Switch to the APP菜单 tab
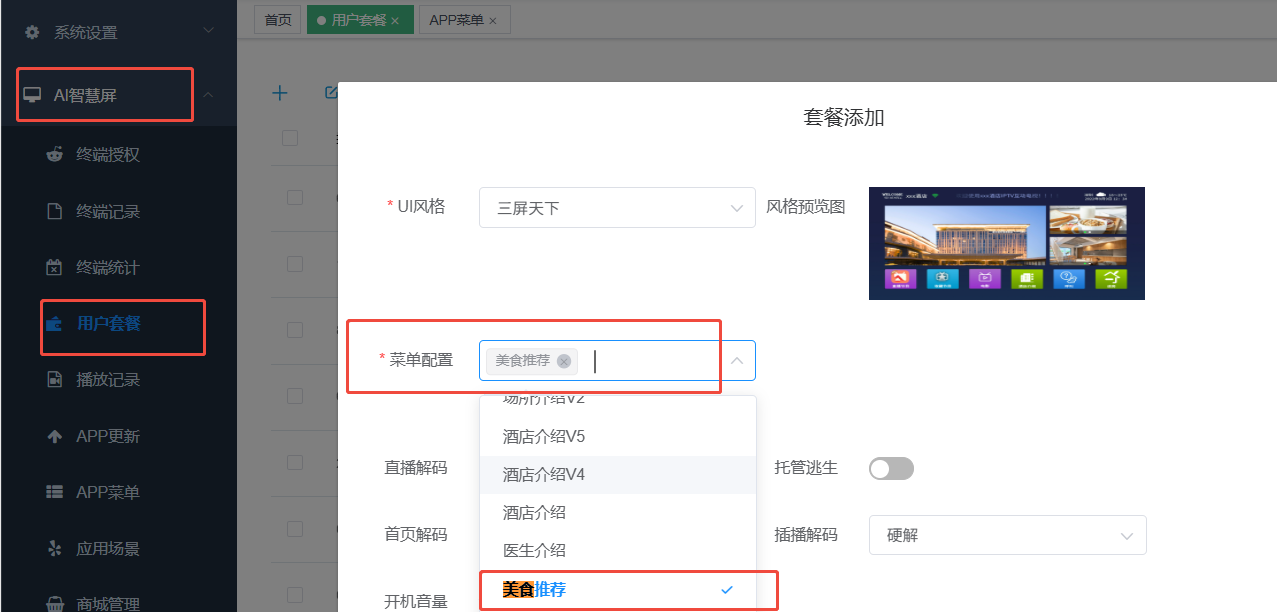The height and width of the screenshot is (612, 1277). [456, 20]
